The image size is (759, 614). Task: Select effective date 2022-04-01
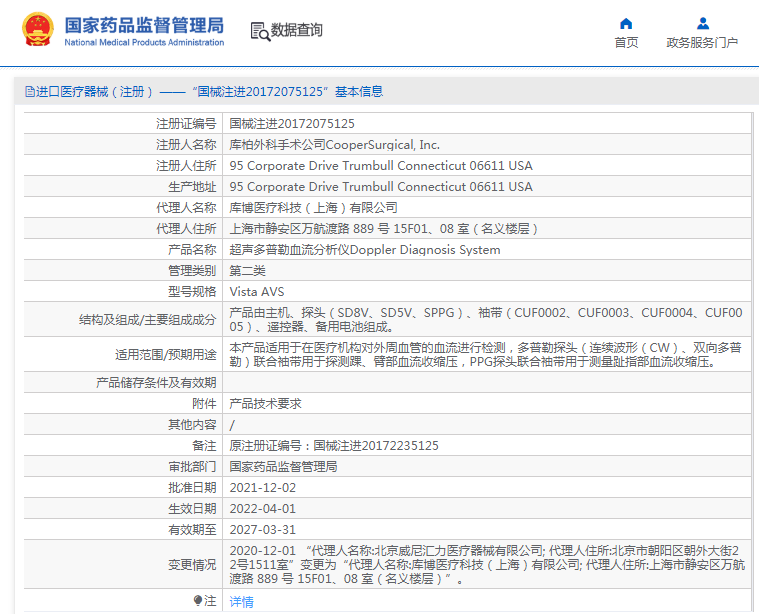click(x=262, y=508)
